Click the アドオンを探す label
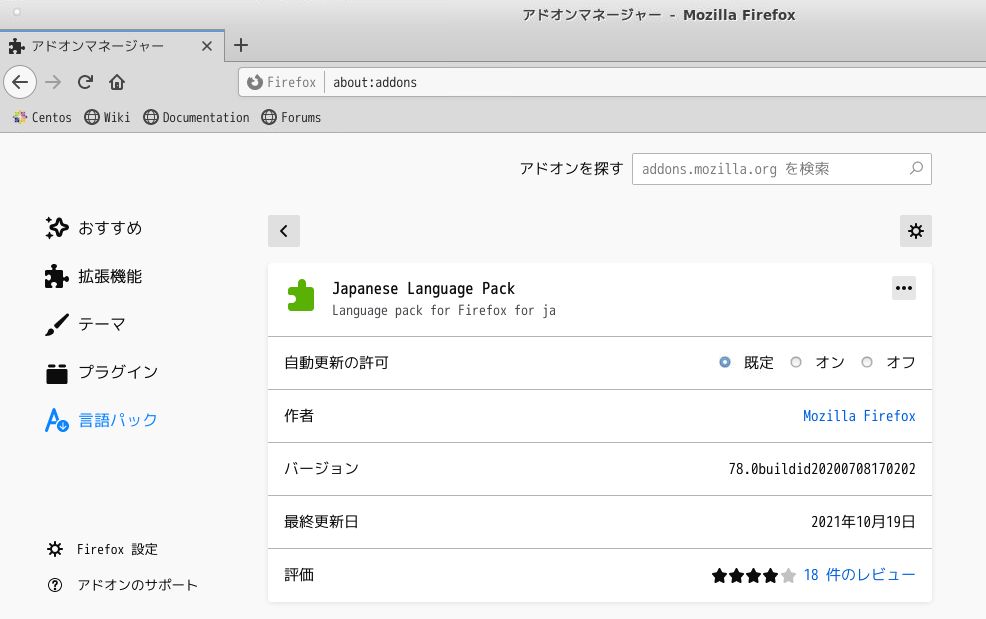 (x=571, y=169)
